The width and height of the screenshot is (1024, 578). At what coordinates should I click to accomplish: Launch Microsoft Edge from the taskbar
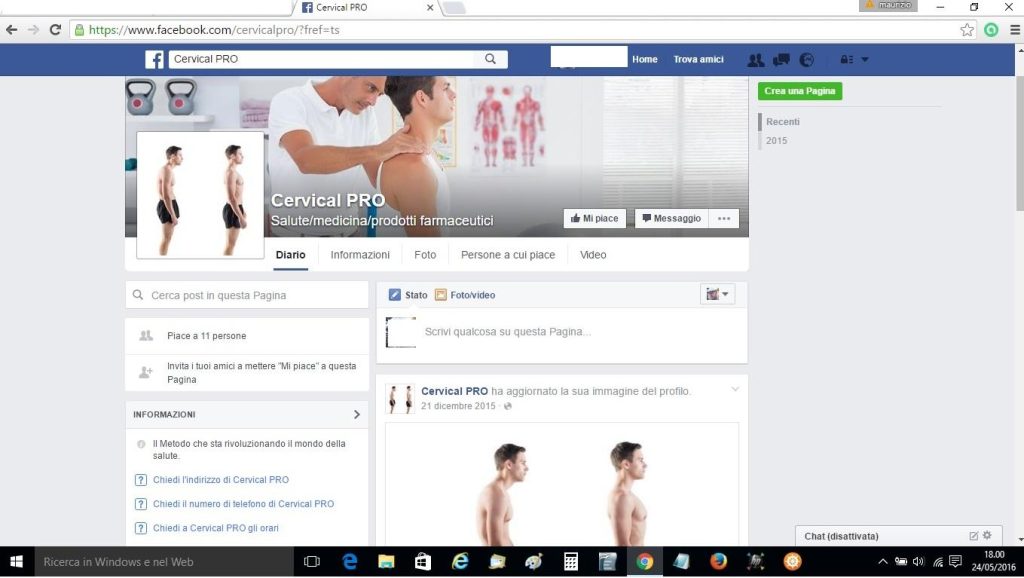pyautogui.click(x=350, y=562)
